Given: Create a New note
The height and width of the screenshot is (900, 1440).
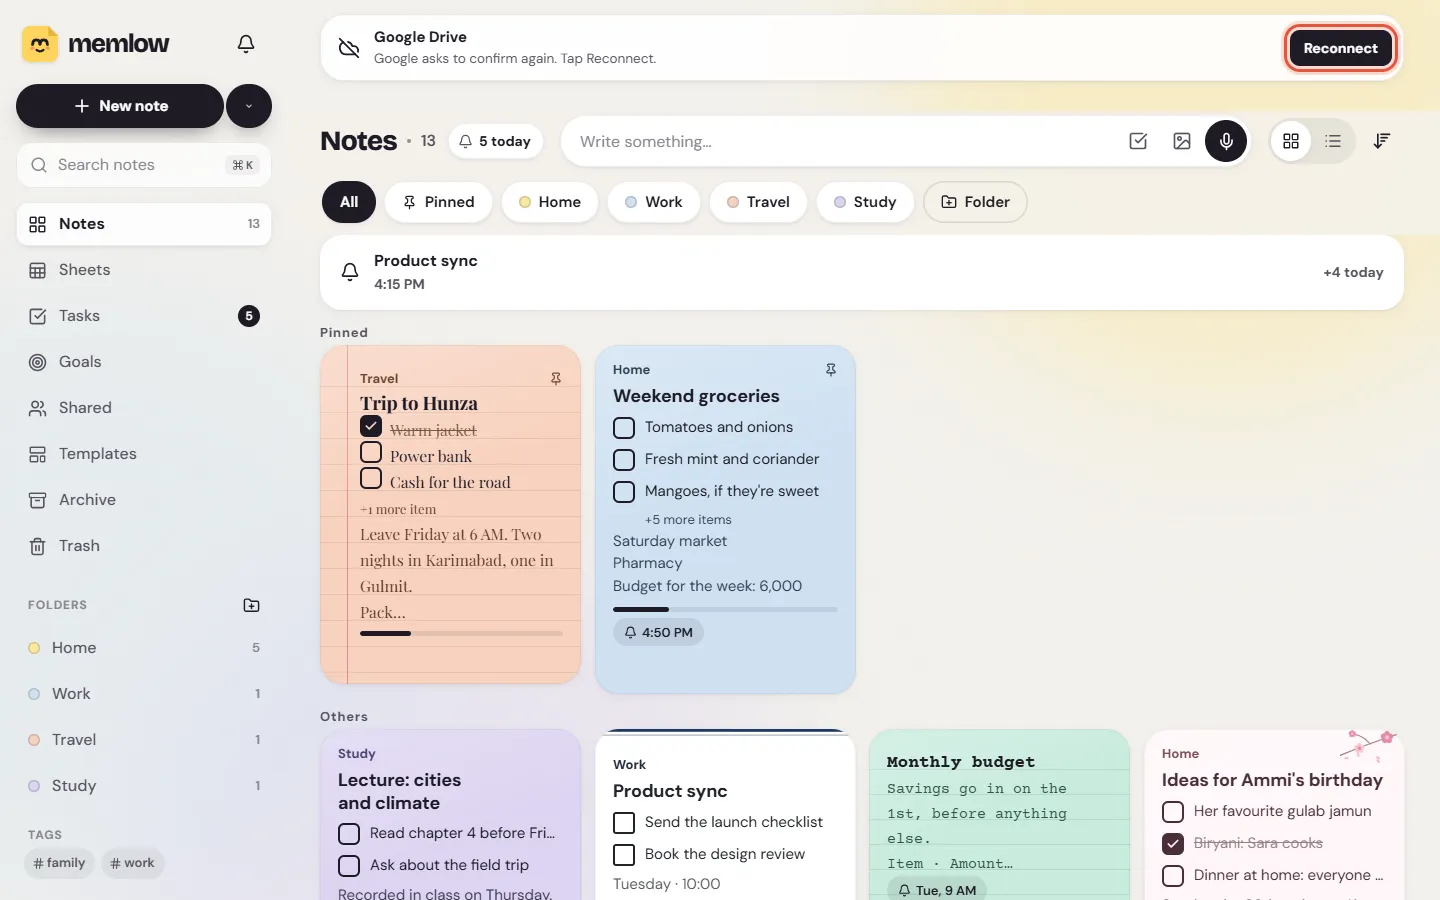Looking at the screenshot, I should click(120, 106).
